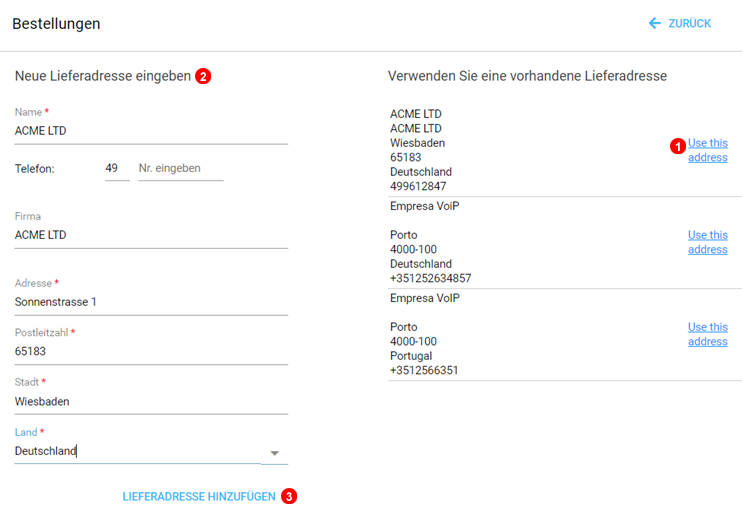This screenshot has height=528, width=743.
Task: Click the red number 1 badge
Action: (677, 146)
